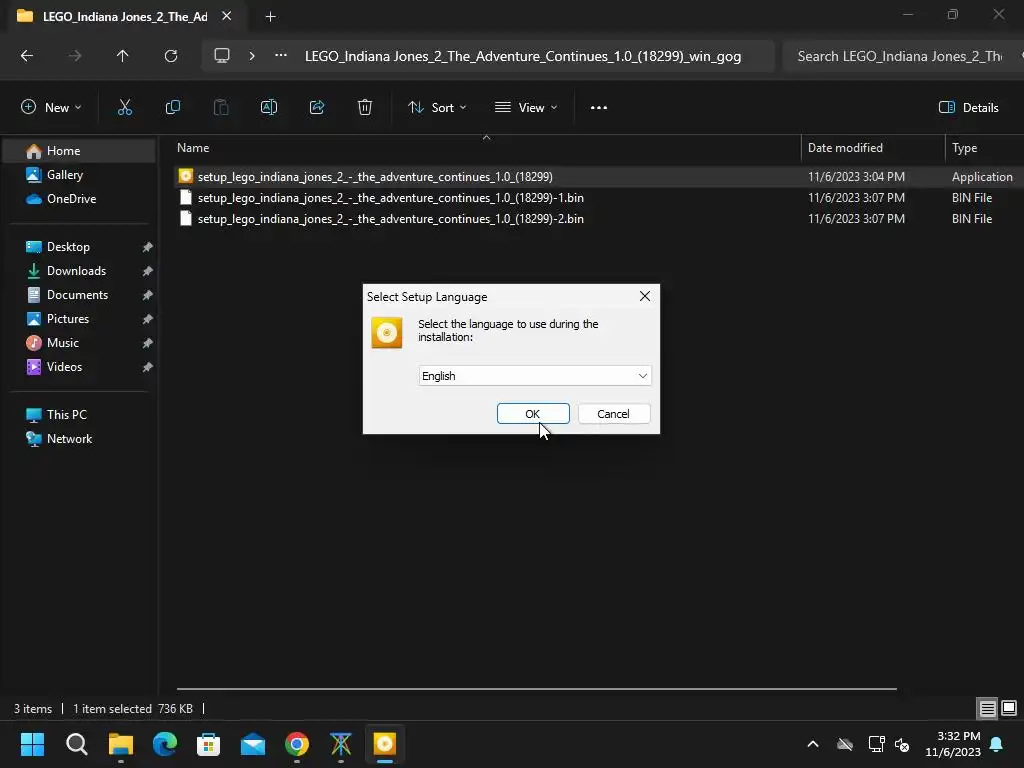Open the Mail app from the taskbar
This screenshot has width=1024, height=768.
253,744
